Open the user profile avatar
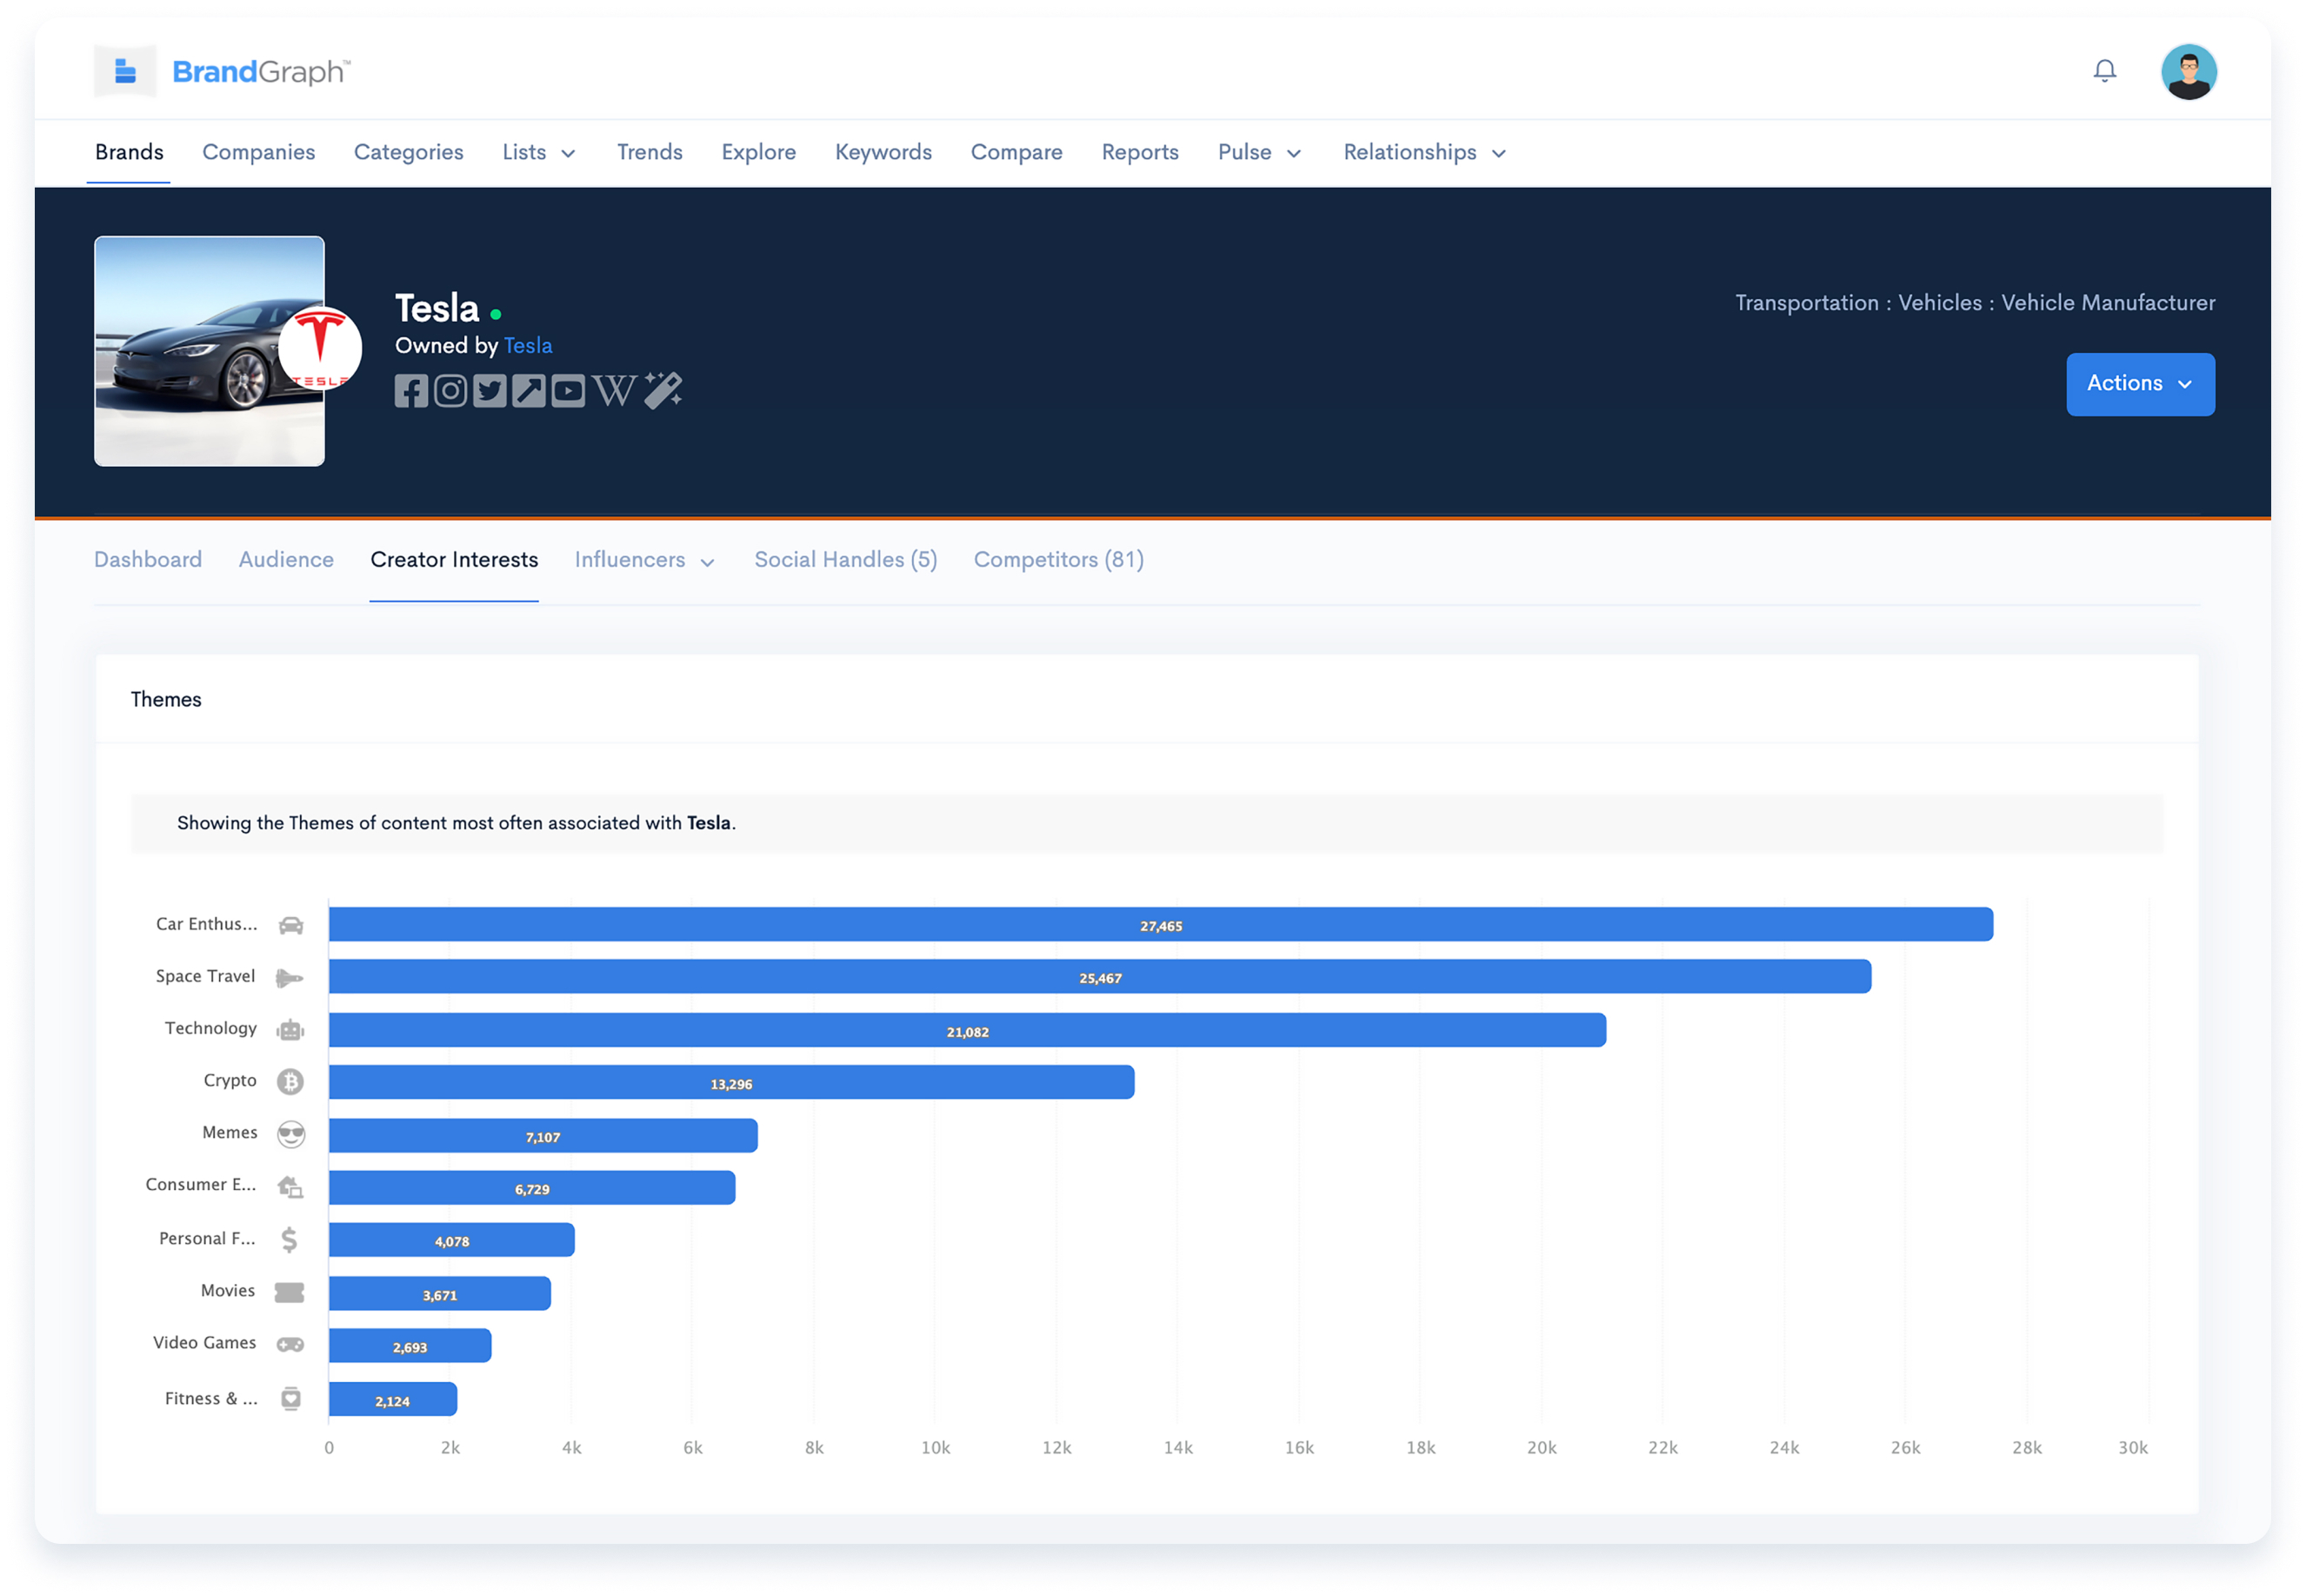The width and height of the screenshot is (2306, 1596). [x=2188, y=72]
